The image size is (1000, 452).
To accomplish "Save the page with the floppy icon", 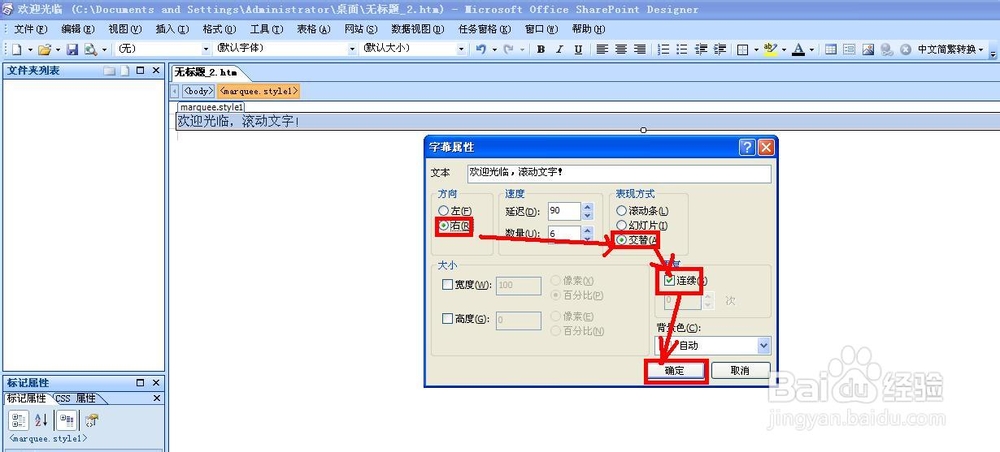I will click(x=72, y=49).
